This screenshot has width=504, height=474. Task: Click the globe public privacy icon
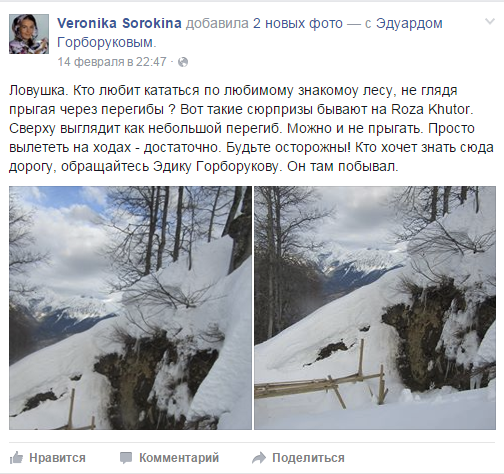pyautogui.click(x=183, y=62)
